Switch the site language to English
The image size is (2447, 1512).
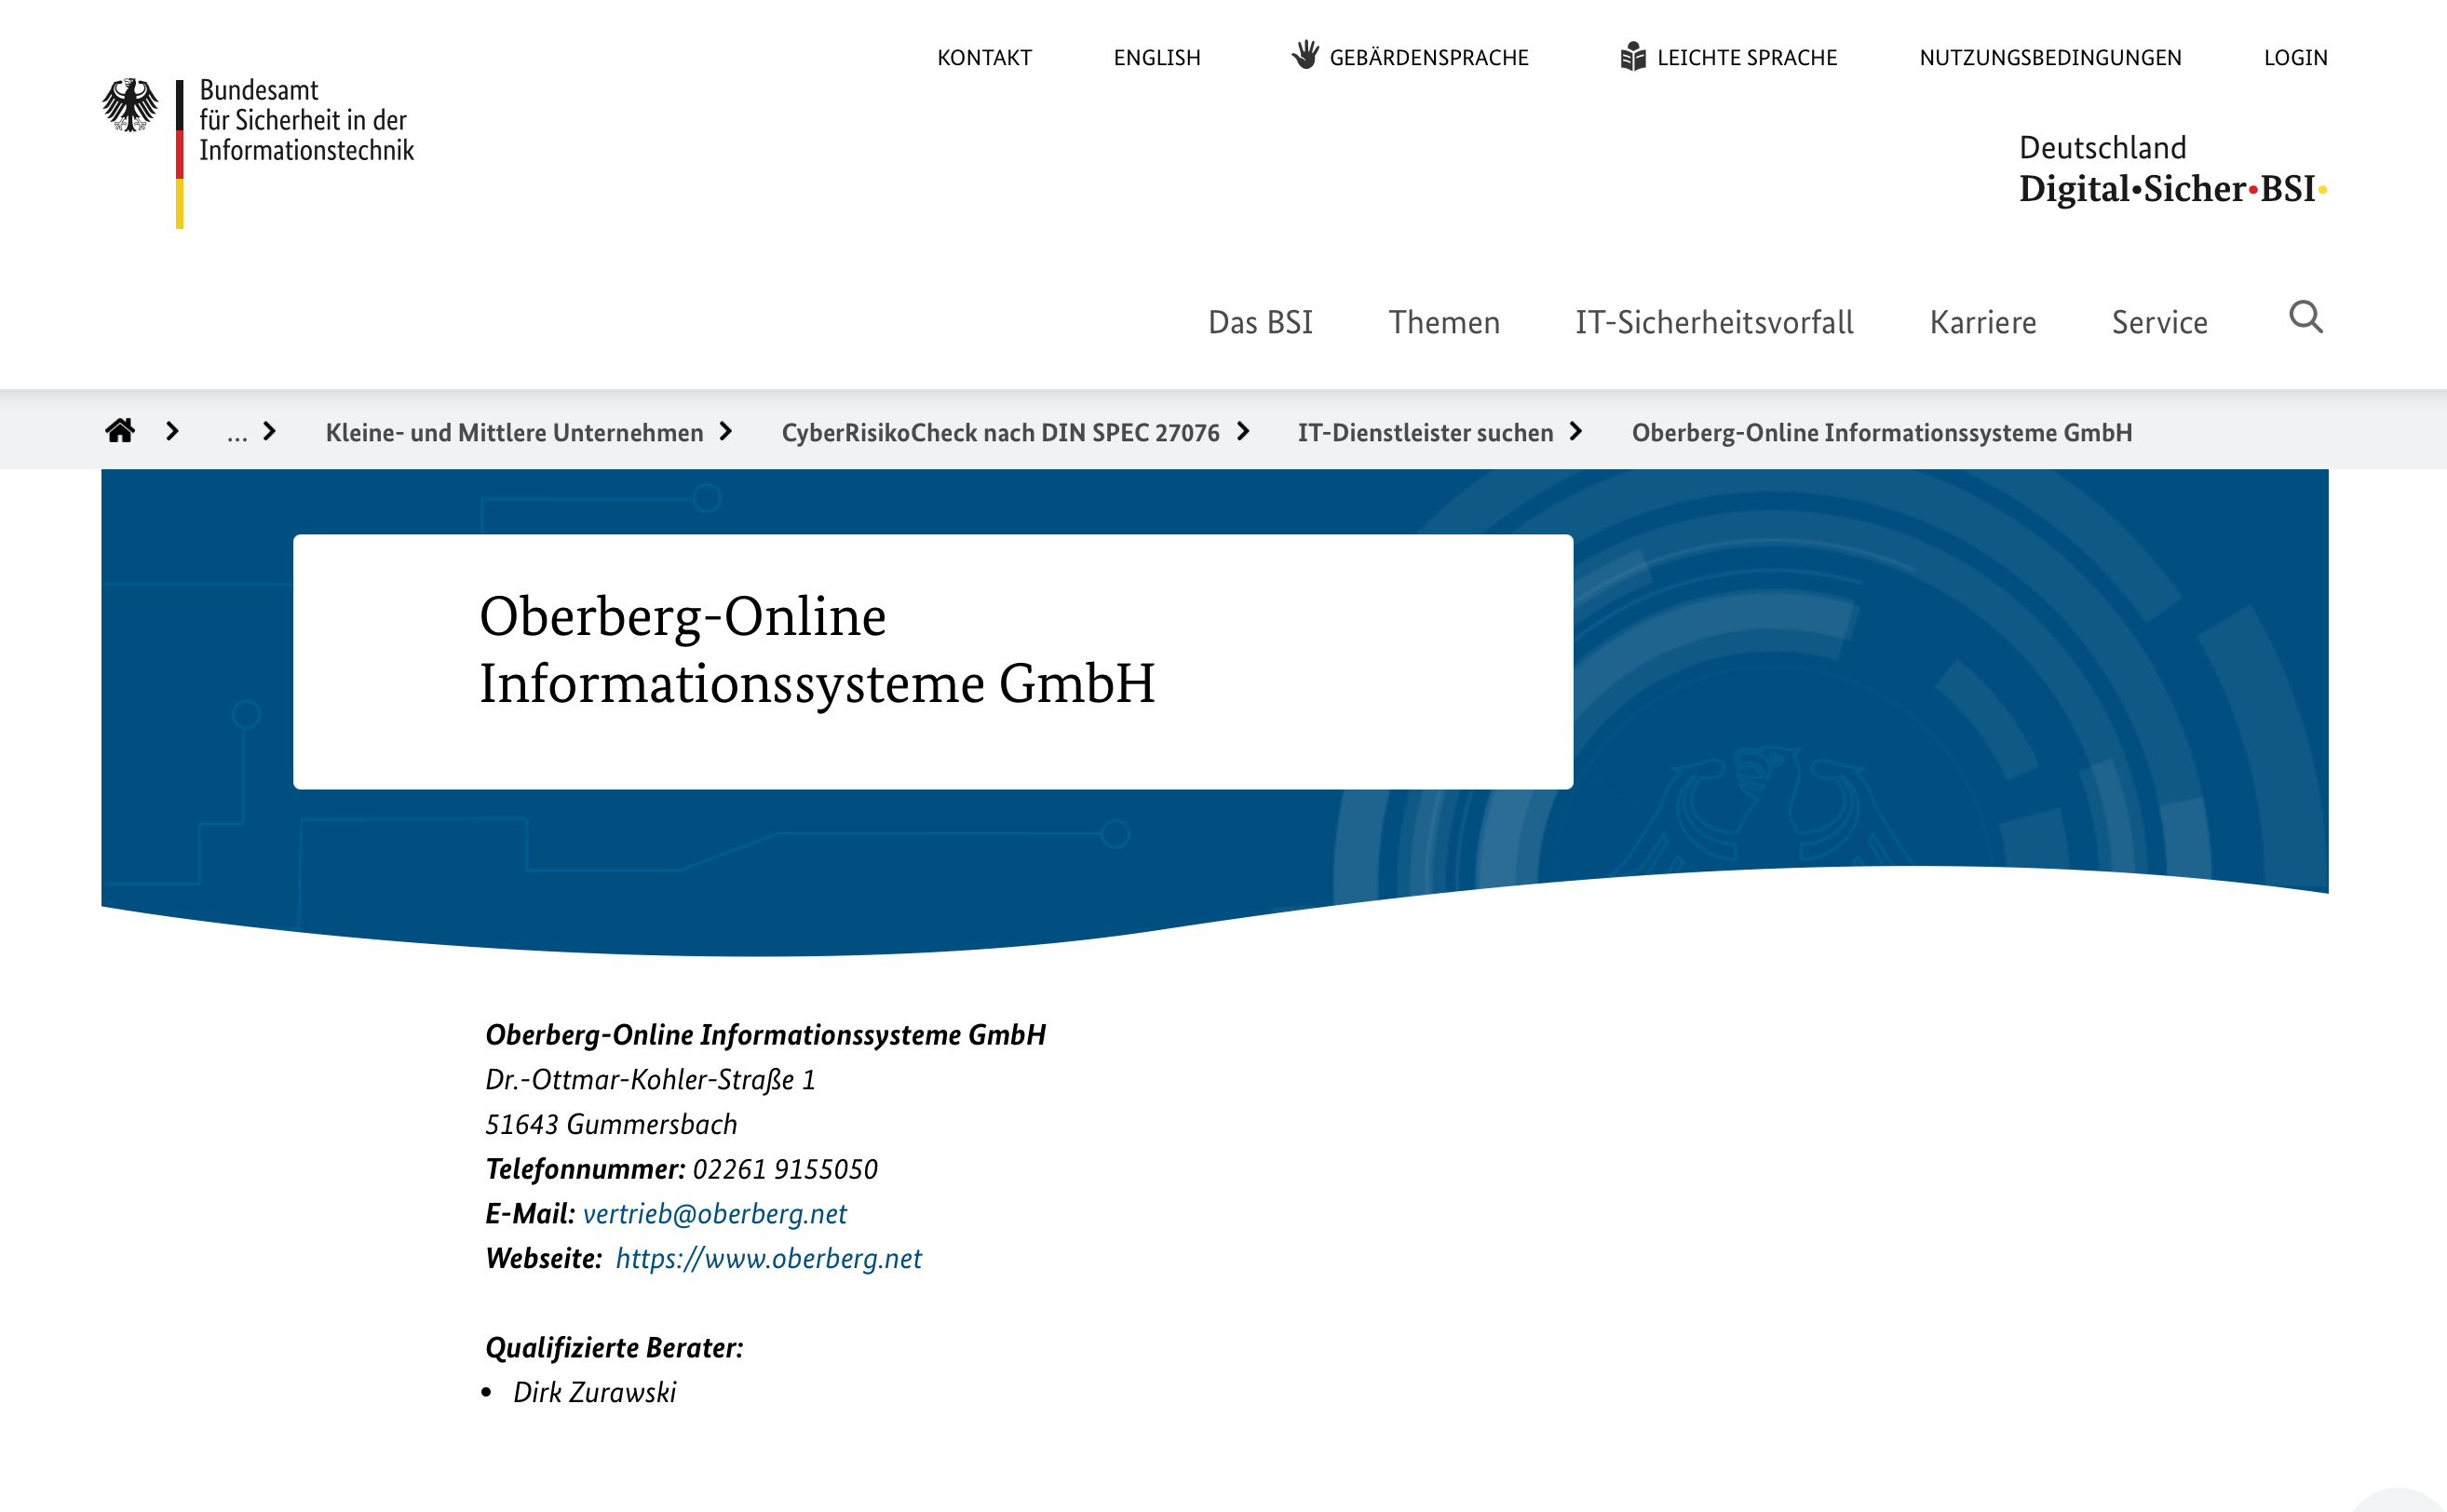1157,58
